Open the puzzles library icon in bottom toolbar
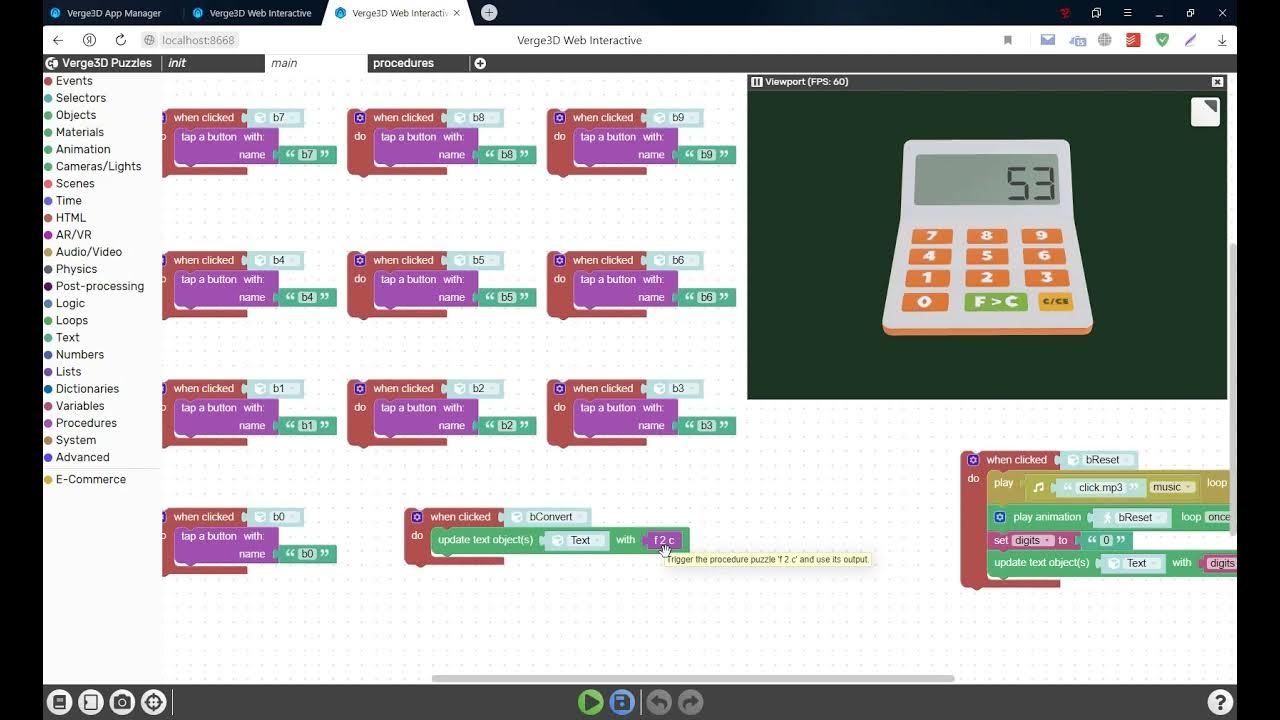 [59, 702]
